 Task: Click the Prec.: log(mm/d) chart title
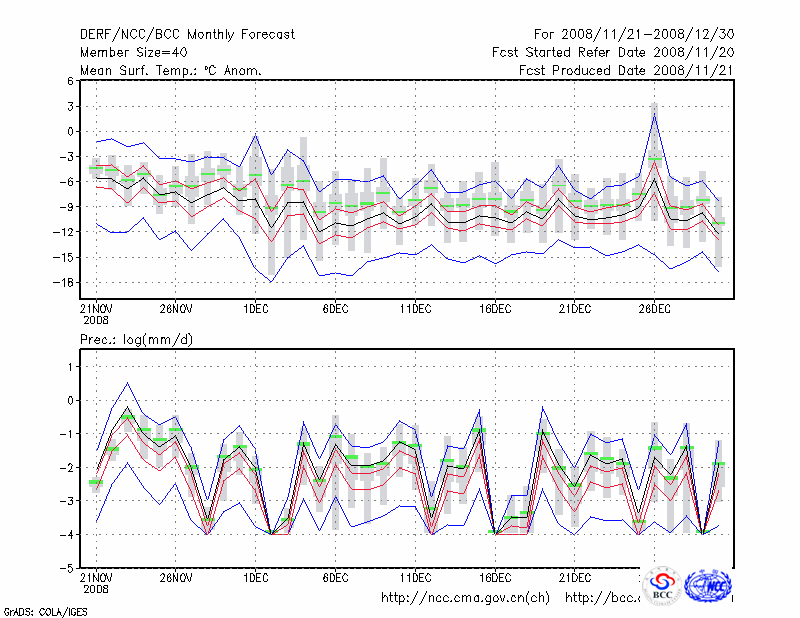[x=136, y=340]
